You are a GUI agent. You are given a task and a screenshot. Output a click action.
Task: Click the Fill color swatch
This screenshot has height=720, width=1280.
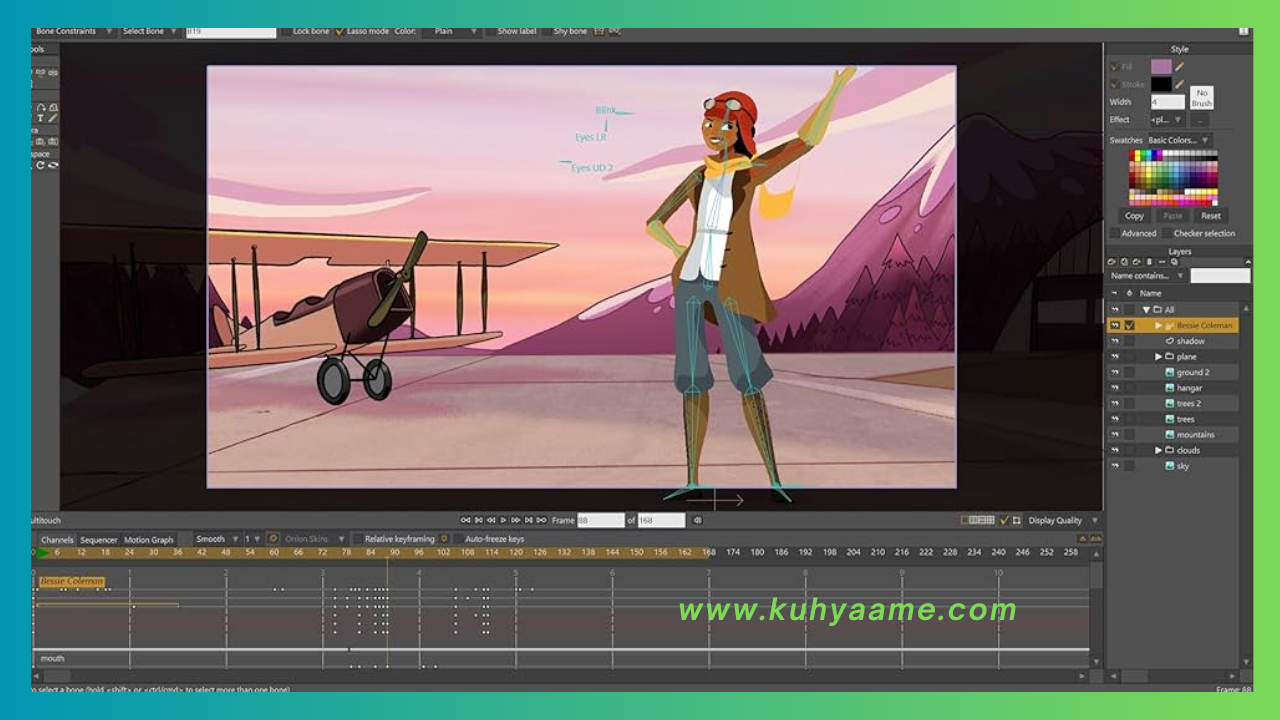[1161, 67]
